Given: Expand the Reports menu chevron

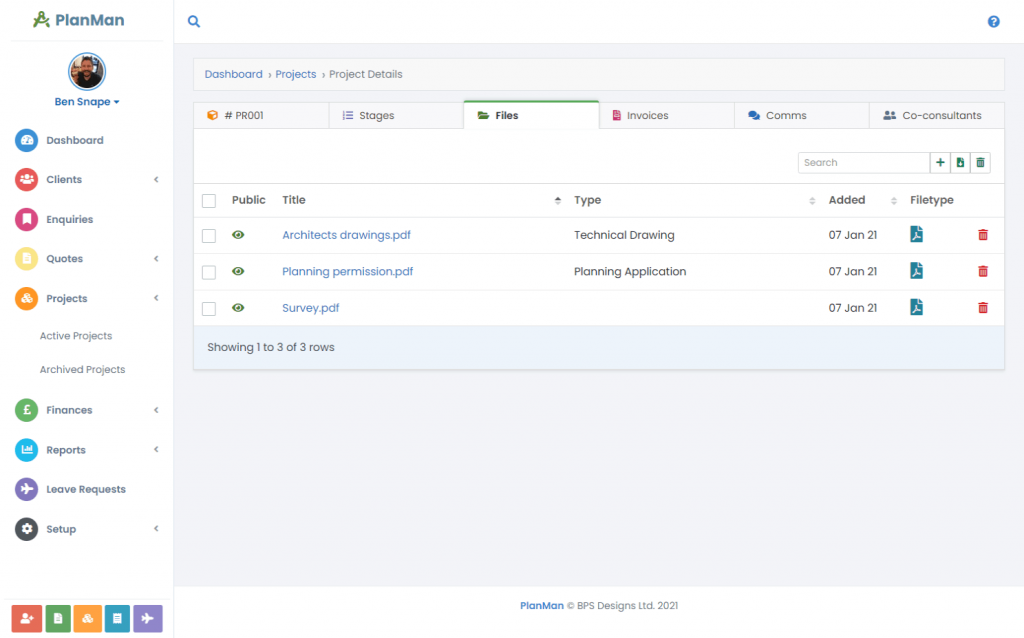Looking at the screenshot, I should click(156, 450).
